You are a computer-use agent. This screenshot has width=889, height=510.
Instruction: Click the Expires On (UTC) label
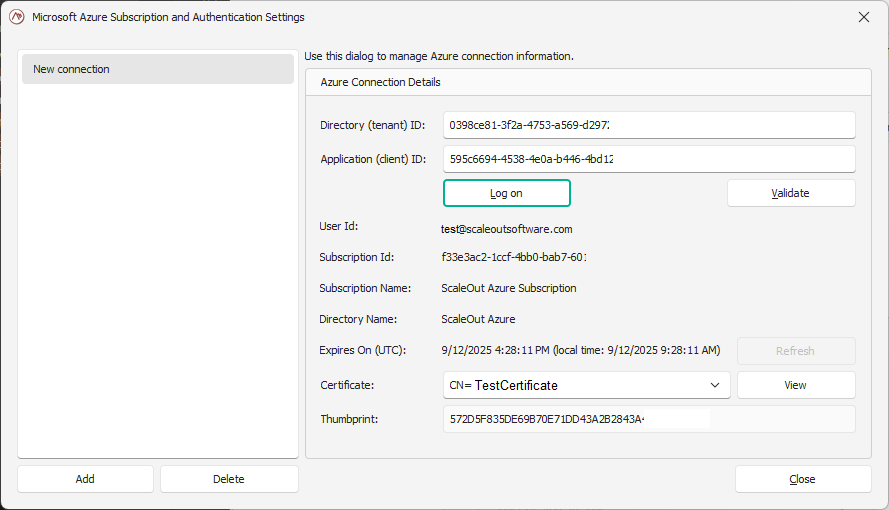coord(363,350)
